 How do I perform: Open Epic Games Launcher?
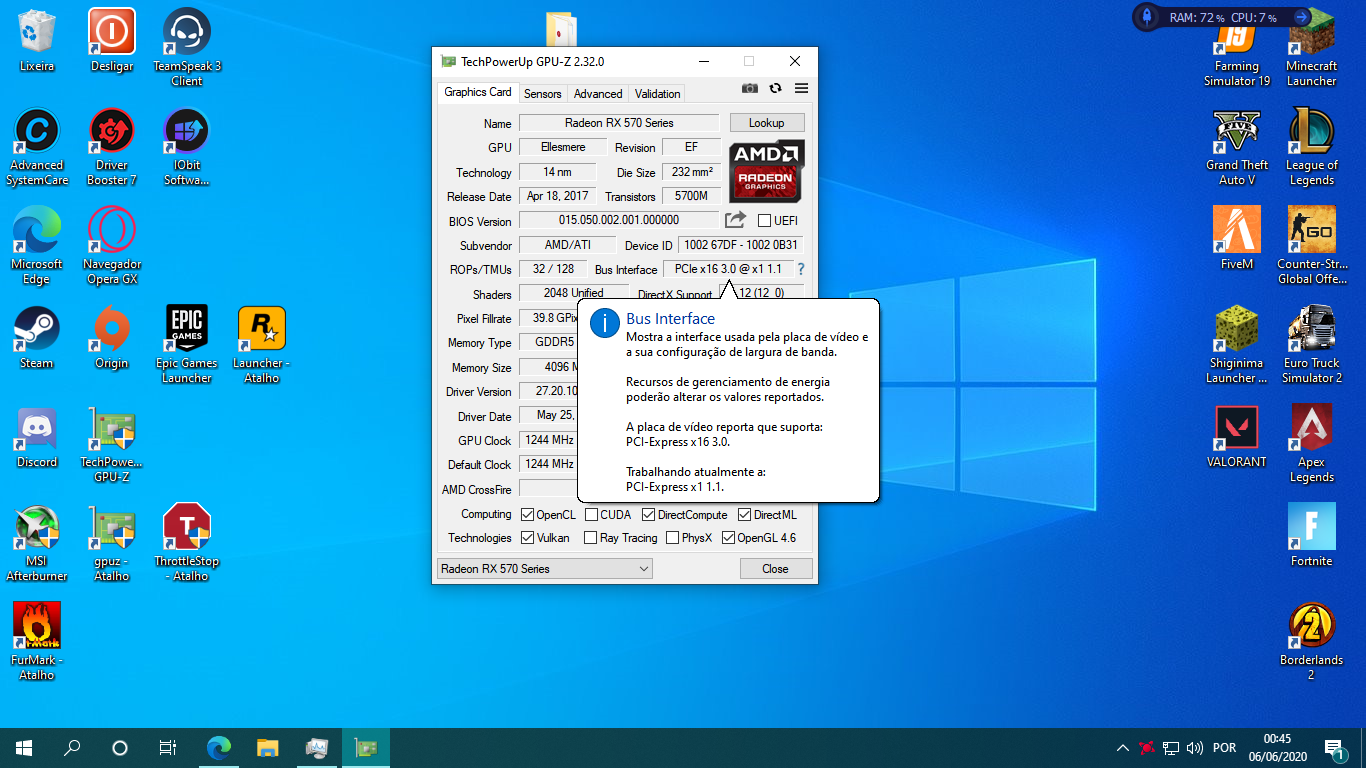(x=187, y=345)
